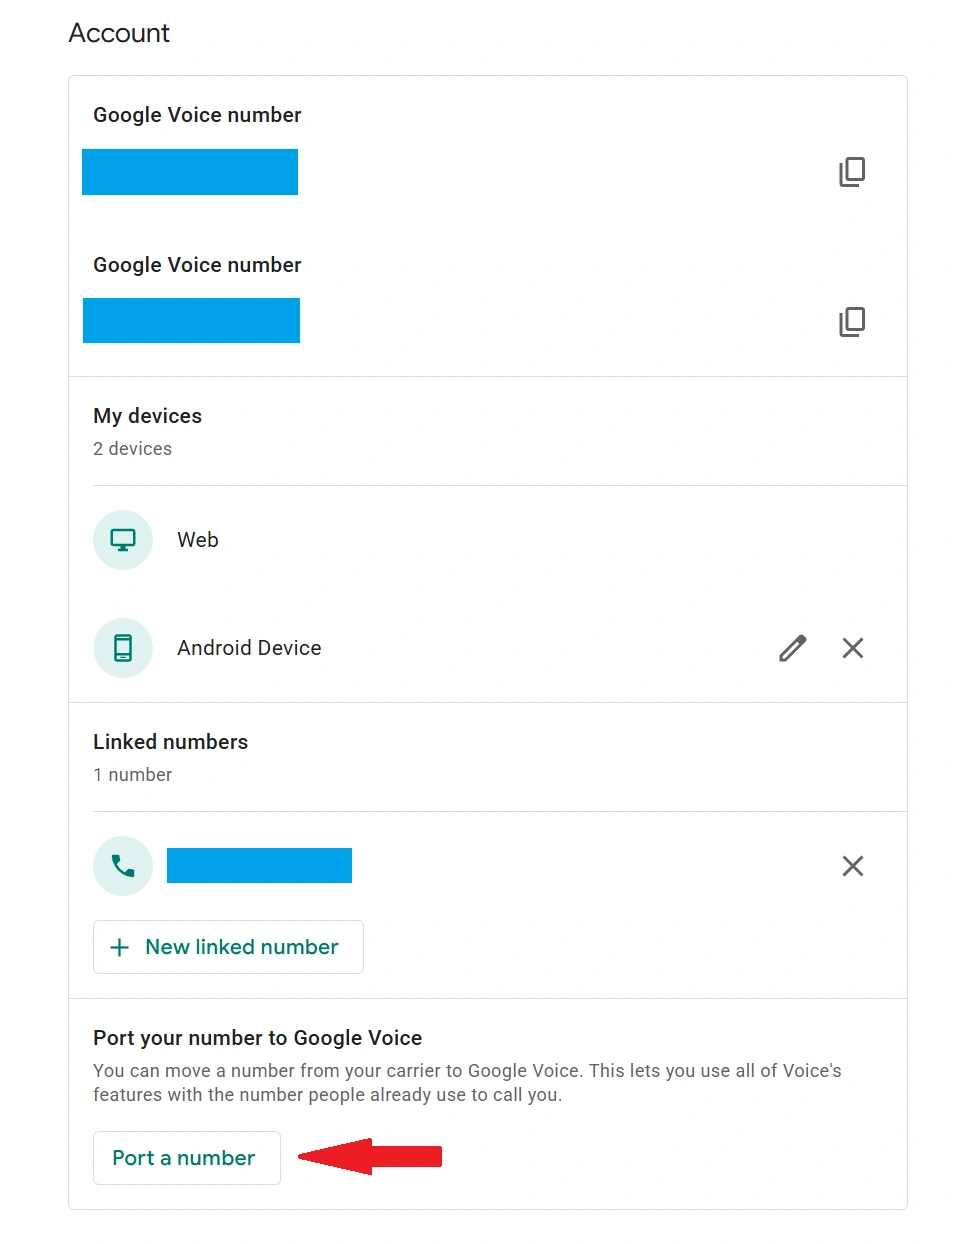Screen dimensions: 958x1244
Task: Click the redacted linked phone number
Action: point(259,866)
